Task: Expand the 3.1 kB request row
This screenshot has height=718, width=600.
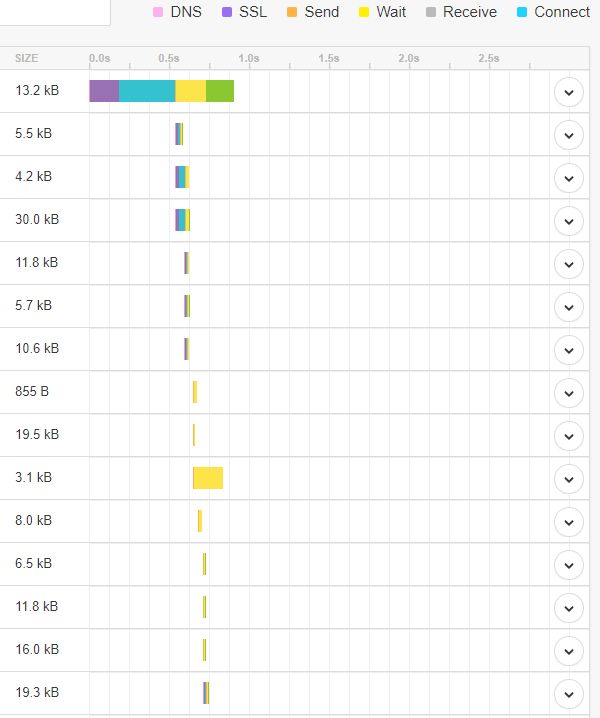Action: 568,479
